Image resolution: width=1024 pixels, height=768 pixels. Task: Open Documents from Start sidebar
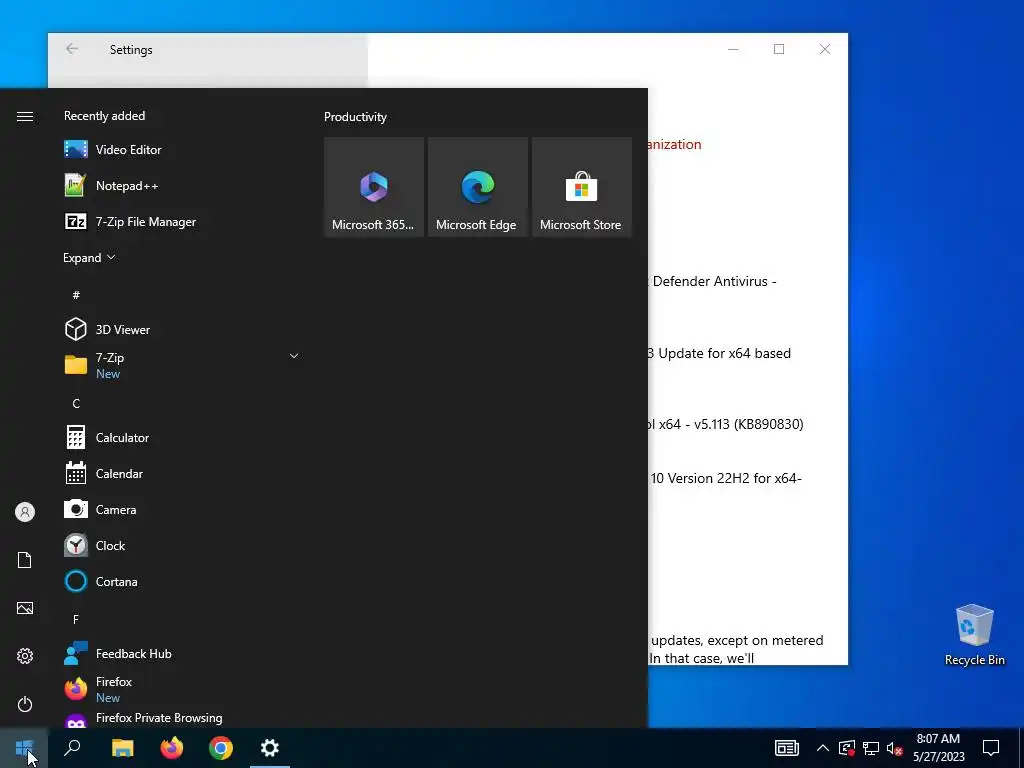[x=25, y=560]
